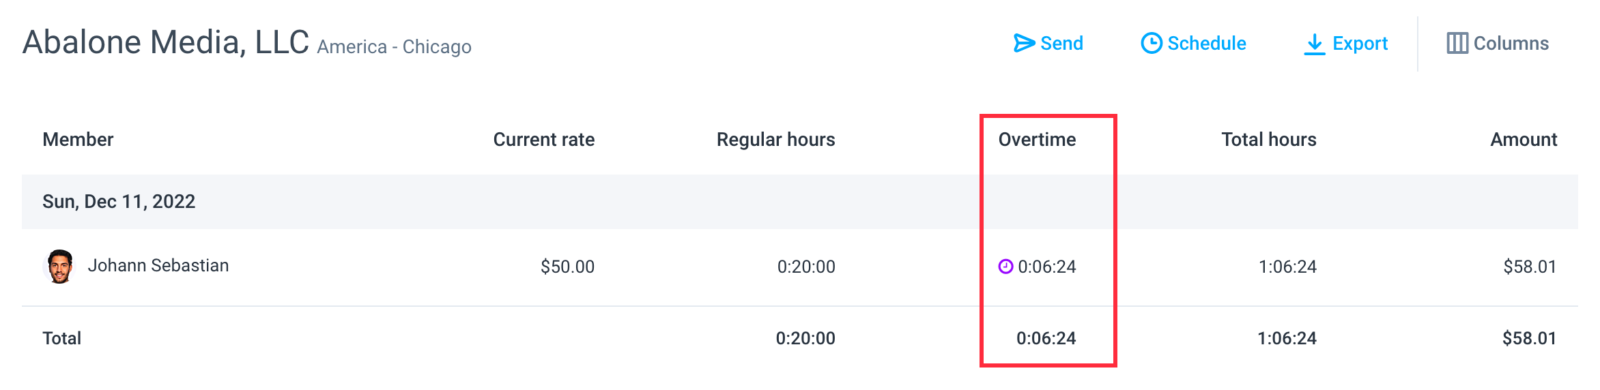Click the Export download arrow icon
The height and width of the screenshot is (390, 1600).
point(1314,44)
